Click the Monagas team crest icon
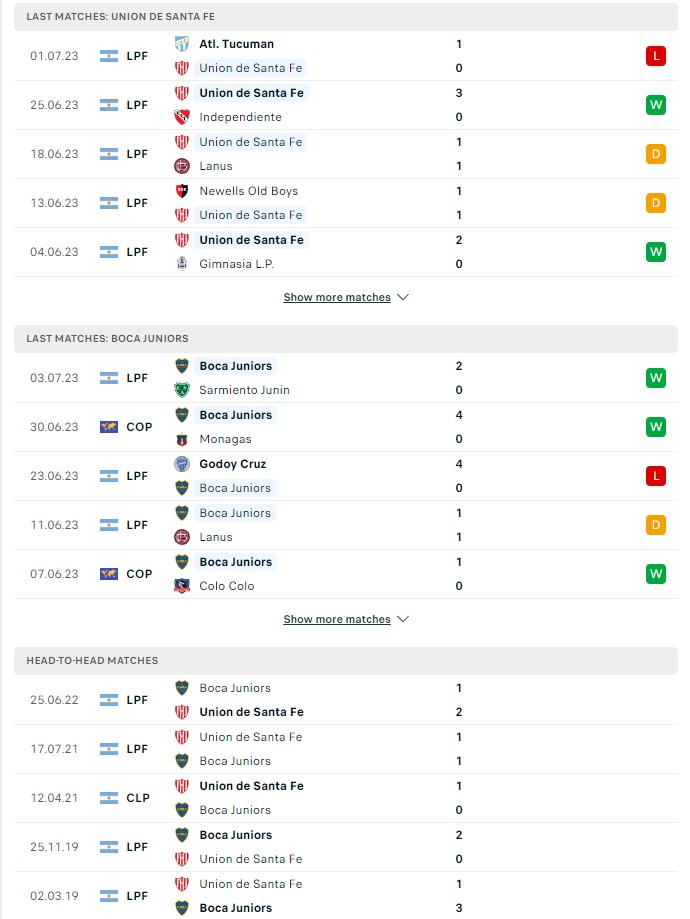690x919 pixels. point(182,440)
